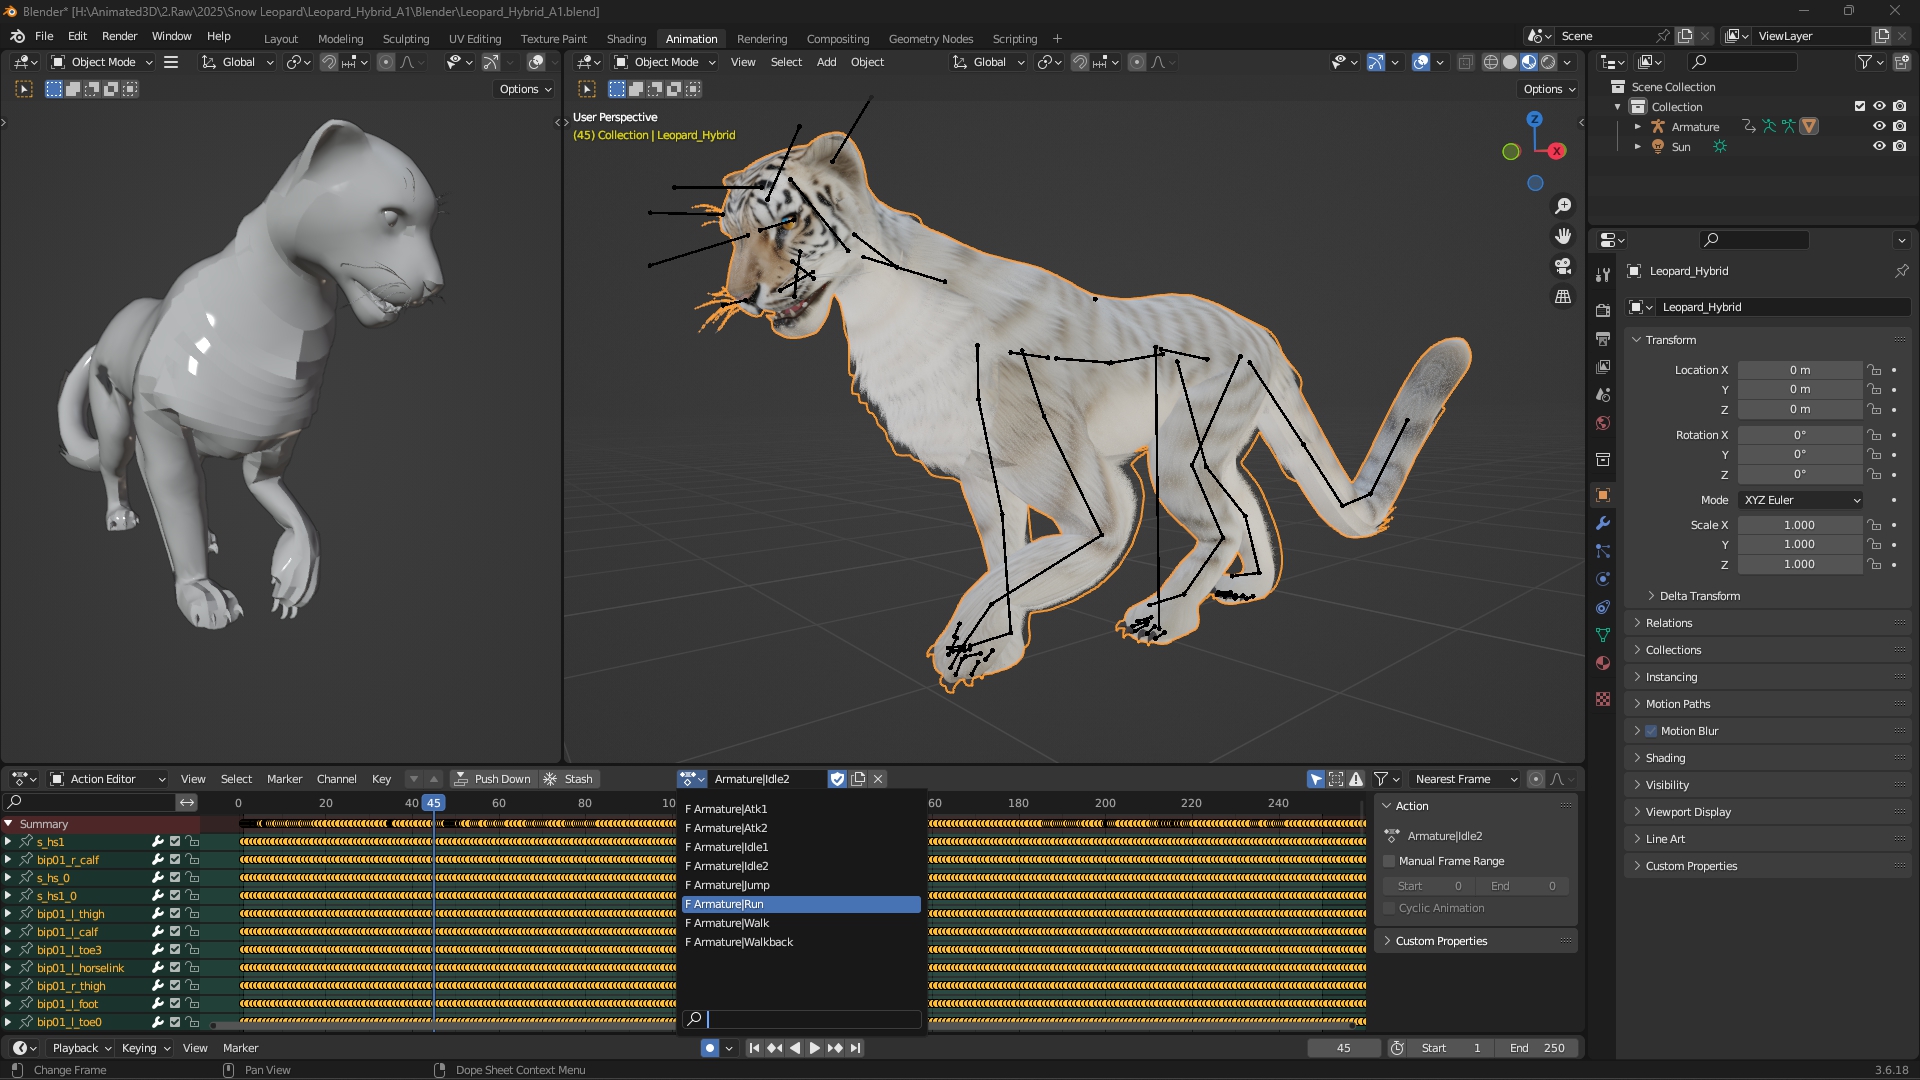The width and height of the screenshot is (1920, 1080).
Task: Enable Manual Frame Range checkbox
Action: point(1389,861)
